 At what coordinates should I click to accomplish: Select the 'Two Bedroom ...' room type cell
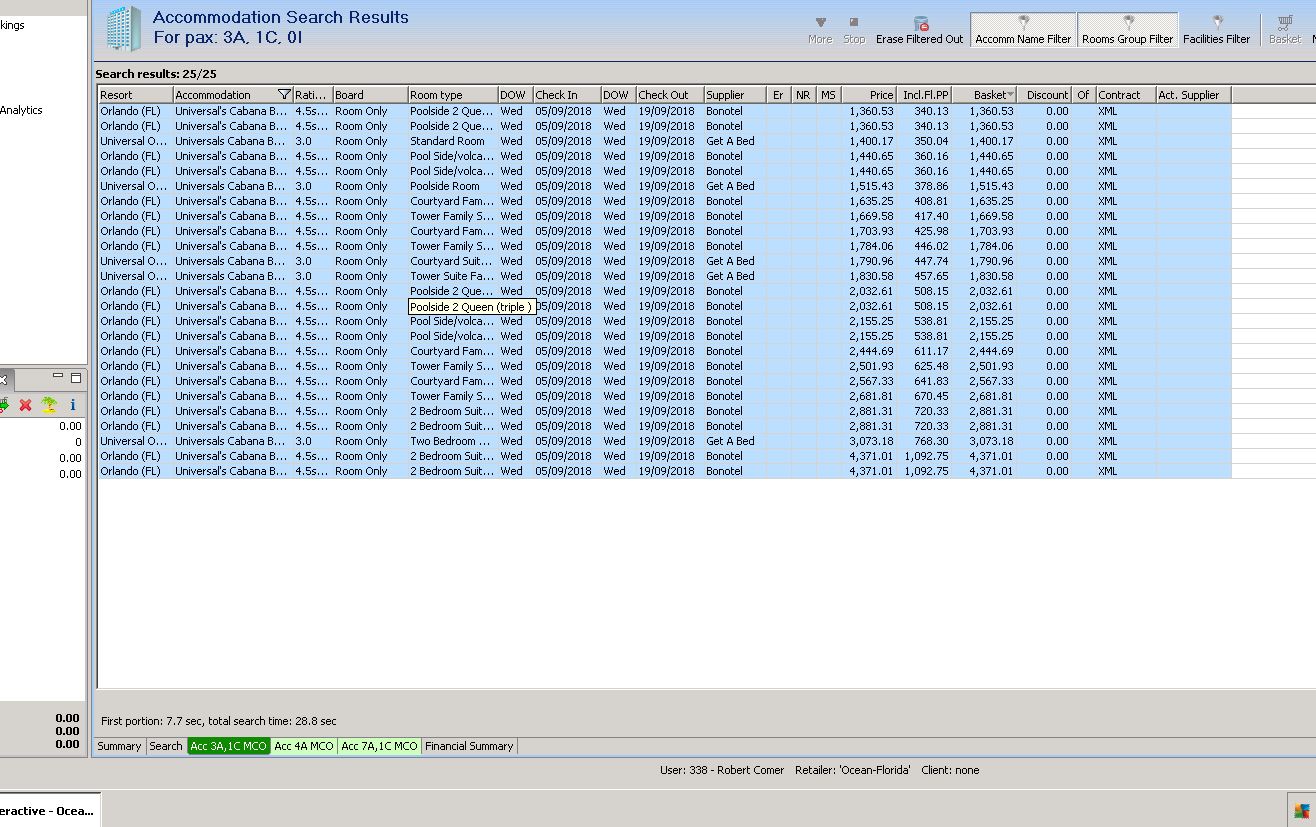click(452, 441)
